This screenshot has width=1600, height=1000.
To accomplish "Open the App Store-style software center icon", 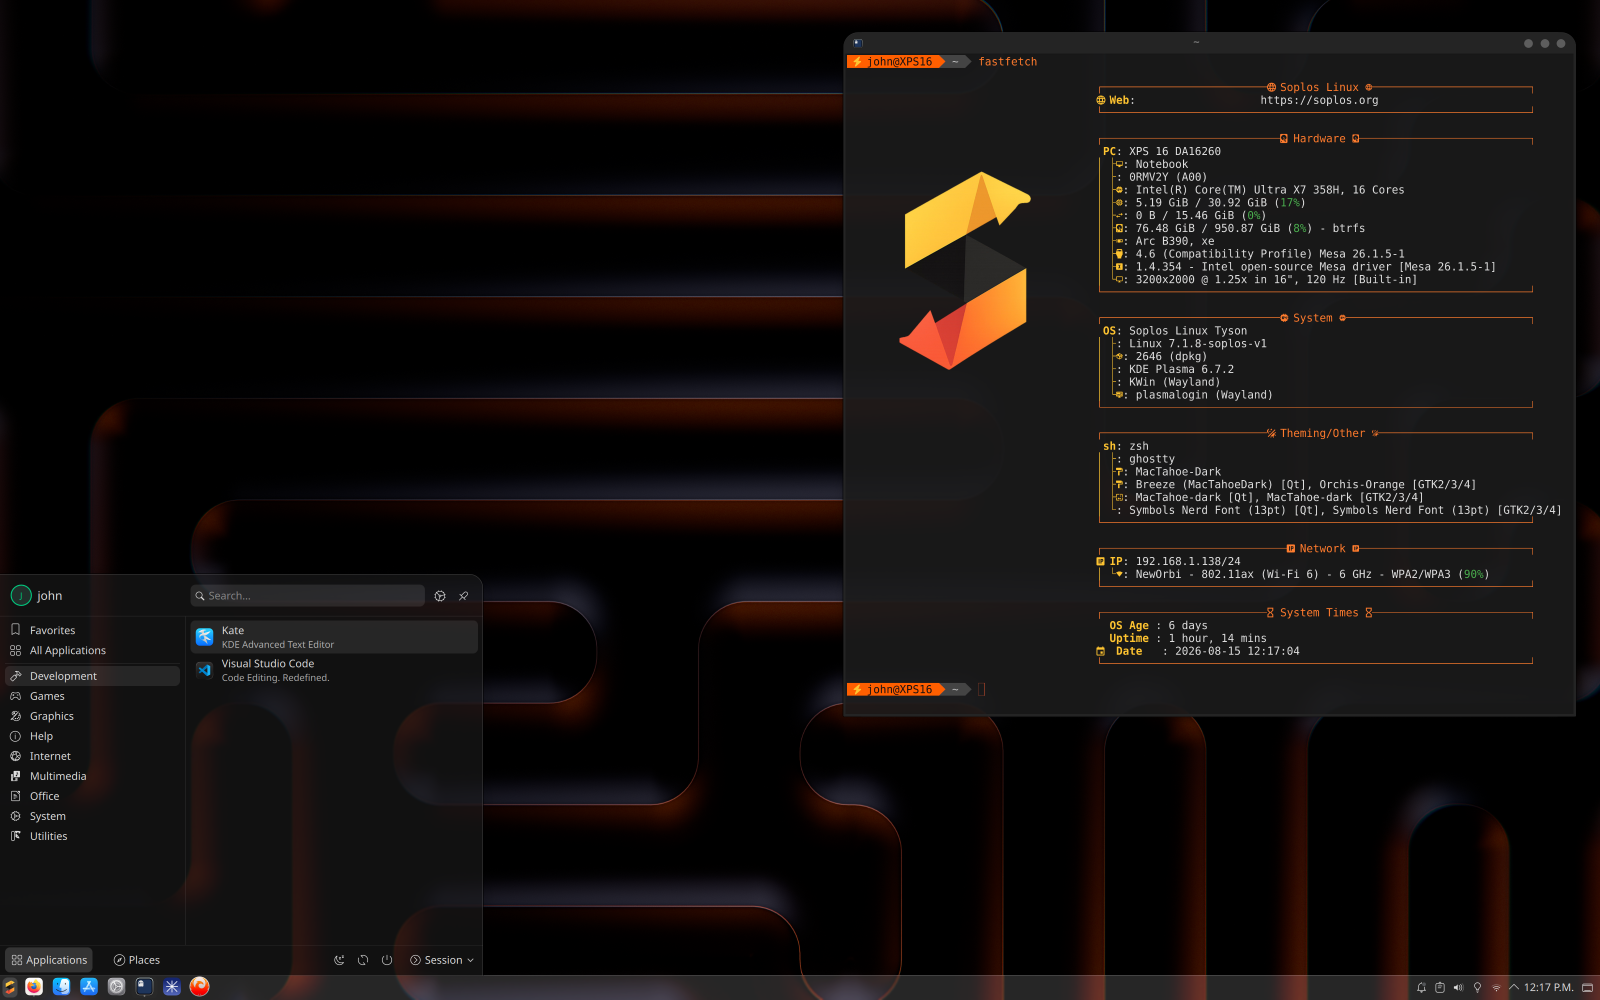I will click(89, 987).
